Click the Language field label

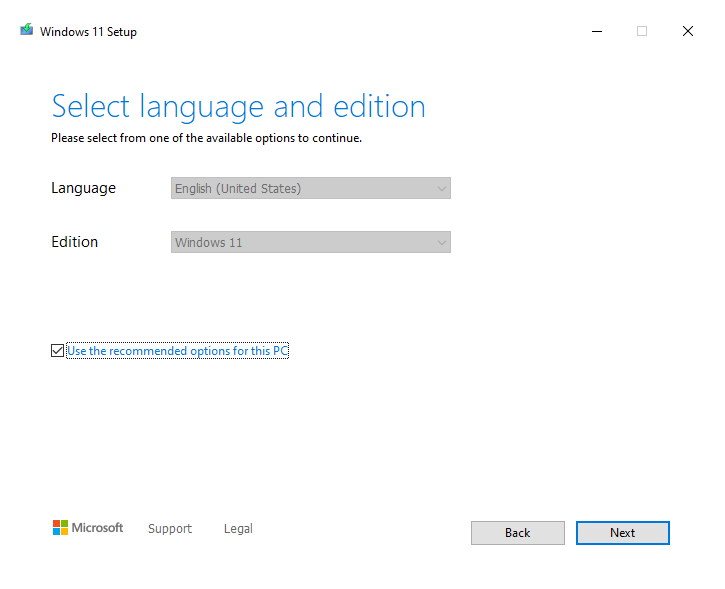pyautogui.click(x=83, y=188)
